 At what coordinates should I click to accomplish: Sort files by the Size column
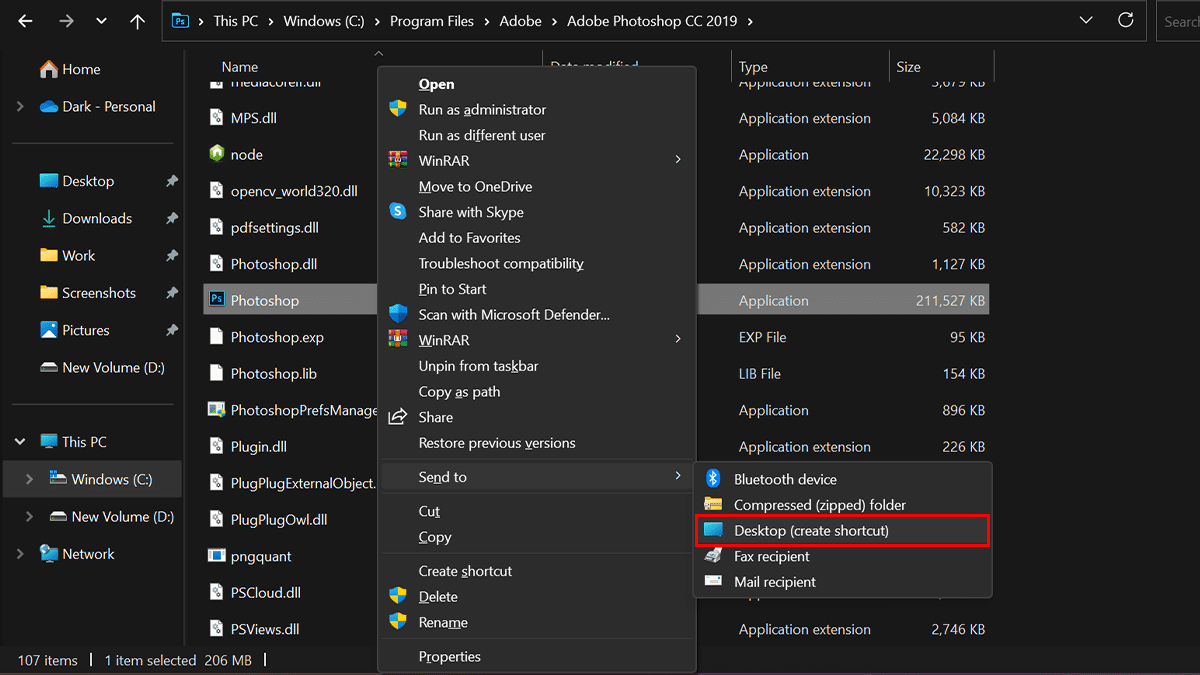point(908,67)
